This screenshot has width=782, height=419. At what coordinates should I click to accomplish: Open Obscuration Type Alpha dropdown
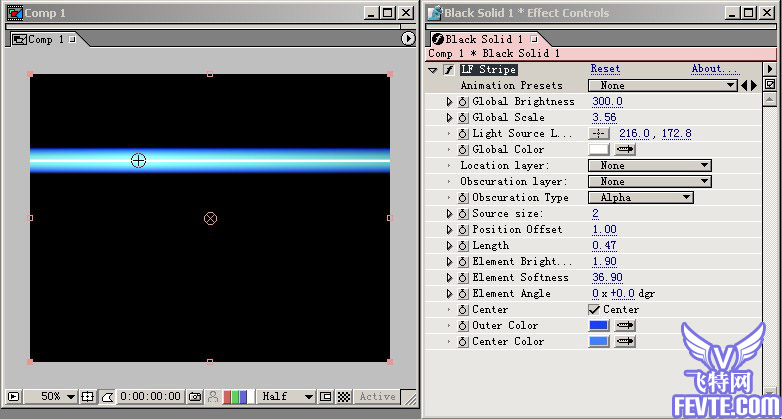[x=641, y=198]
